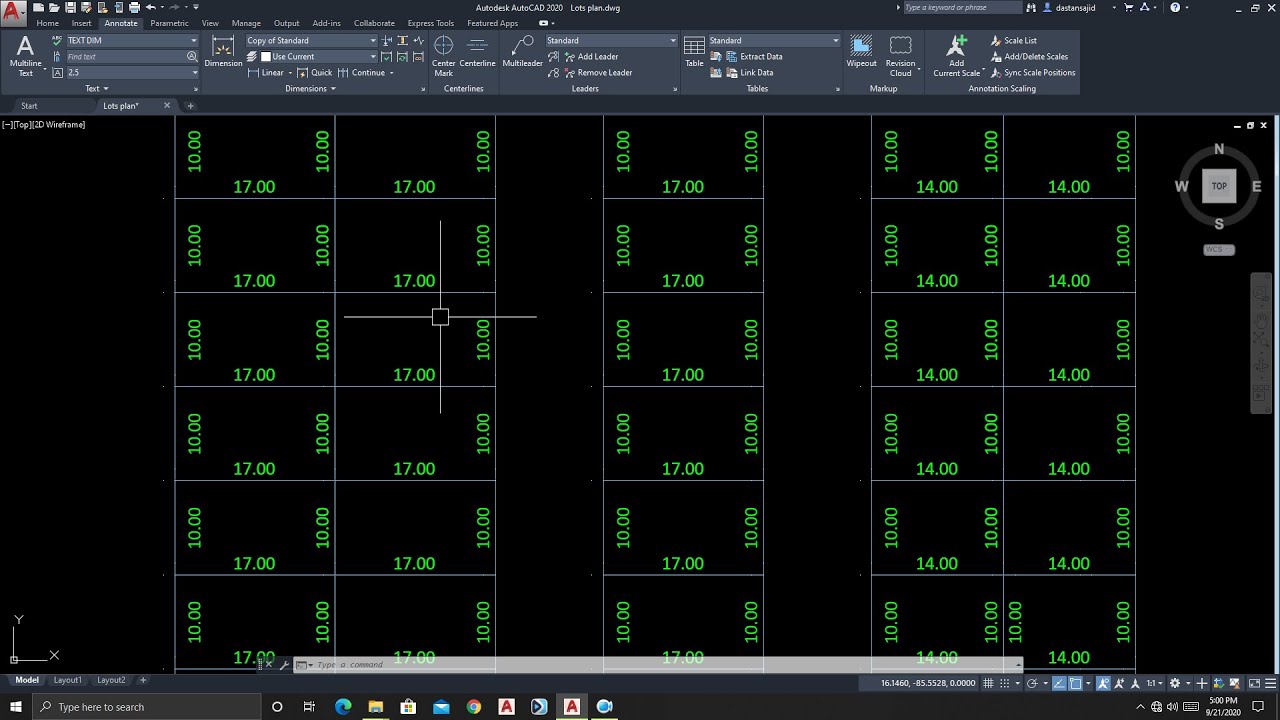Click the Help question mark icon
This screenshot has height=720, width=1280.
pyautogui.click(x=1175, y=7)
